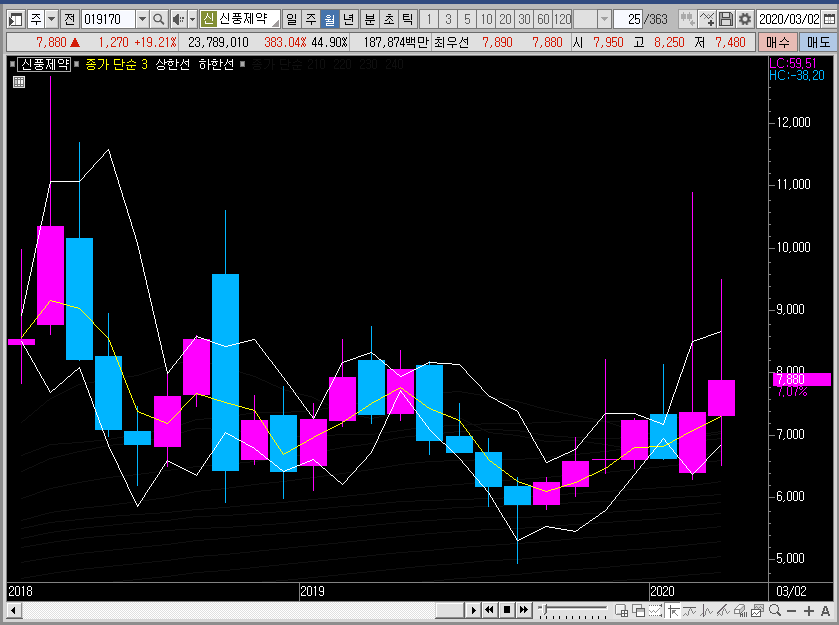Click the scroll left arrow at bottom
Image resolution: width=839 pixels, height=625 pixels.
14,610
